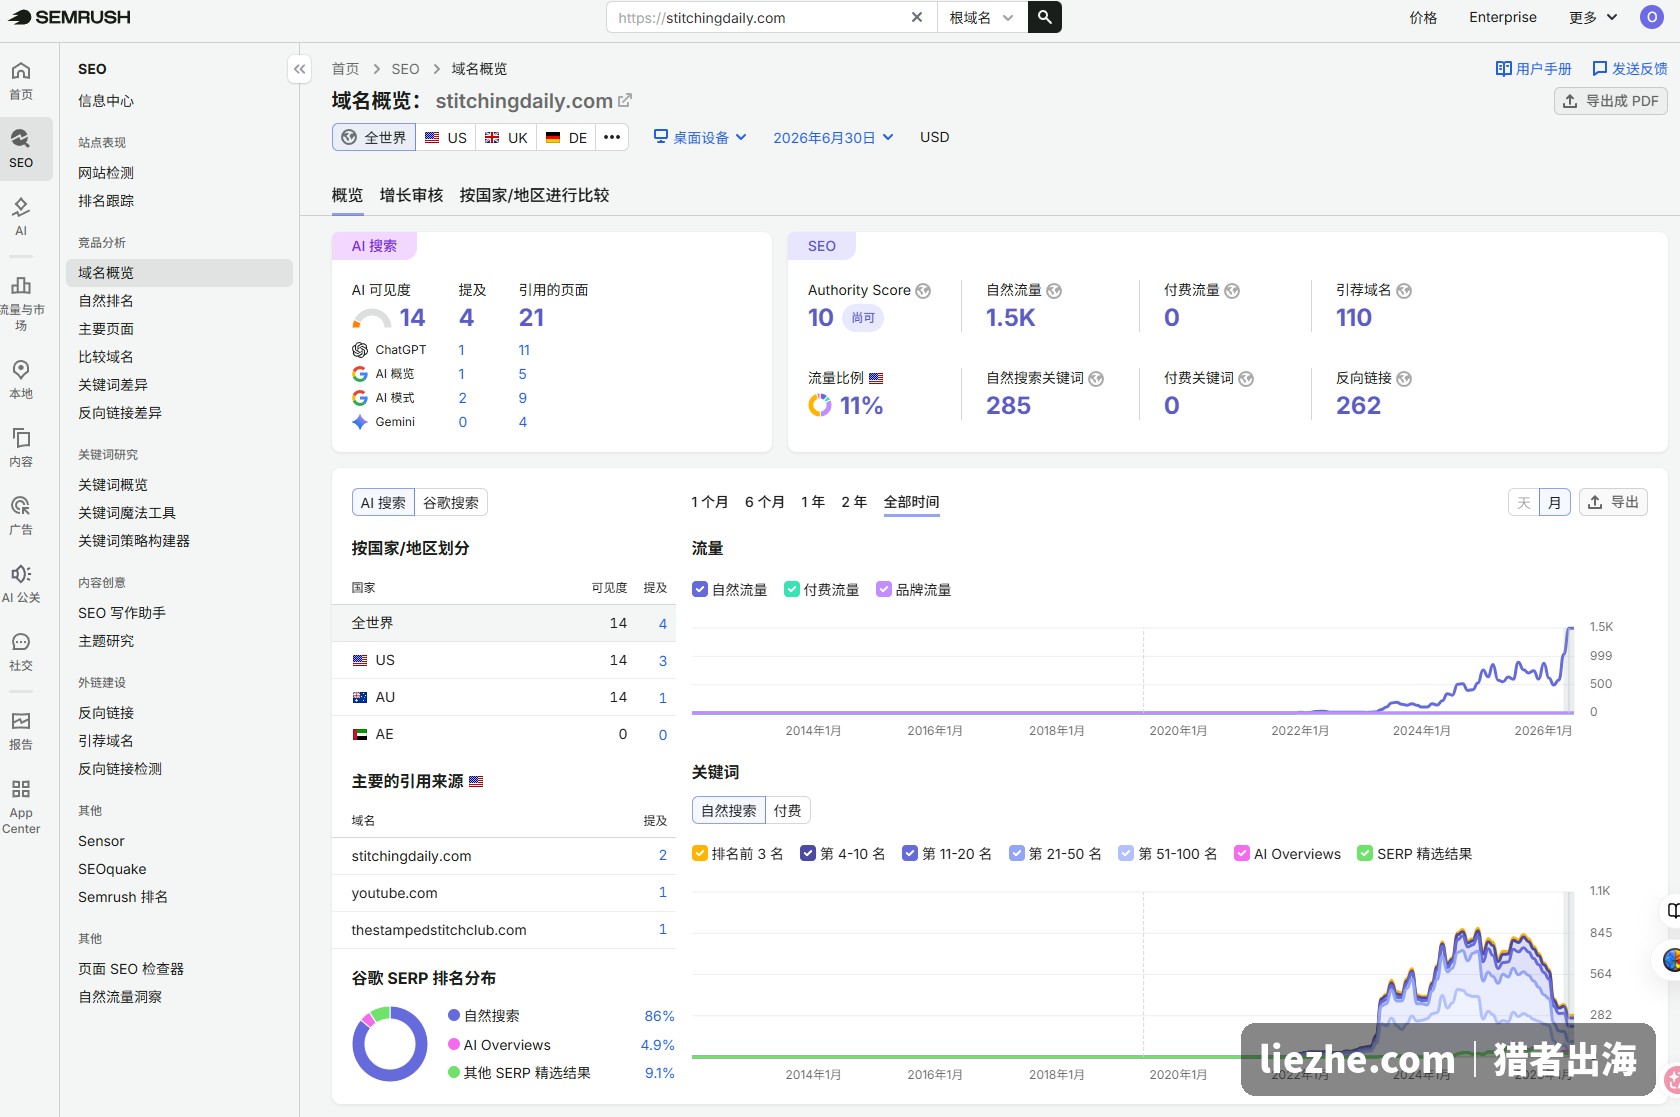Select the SEO sidebar icon
Image resolution: width=1680 pixels, height=1117 pixels.
(x=21, y=147)
